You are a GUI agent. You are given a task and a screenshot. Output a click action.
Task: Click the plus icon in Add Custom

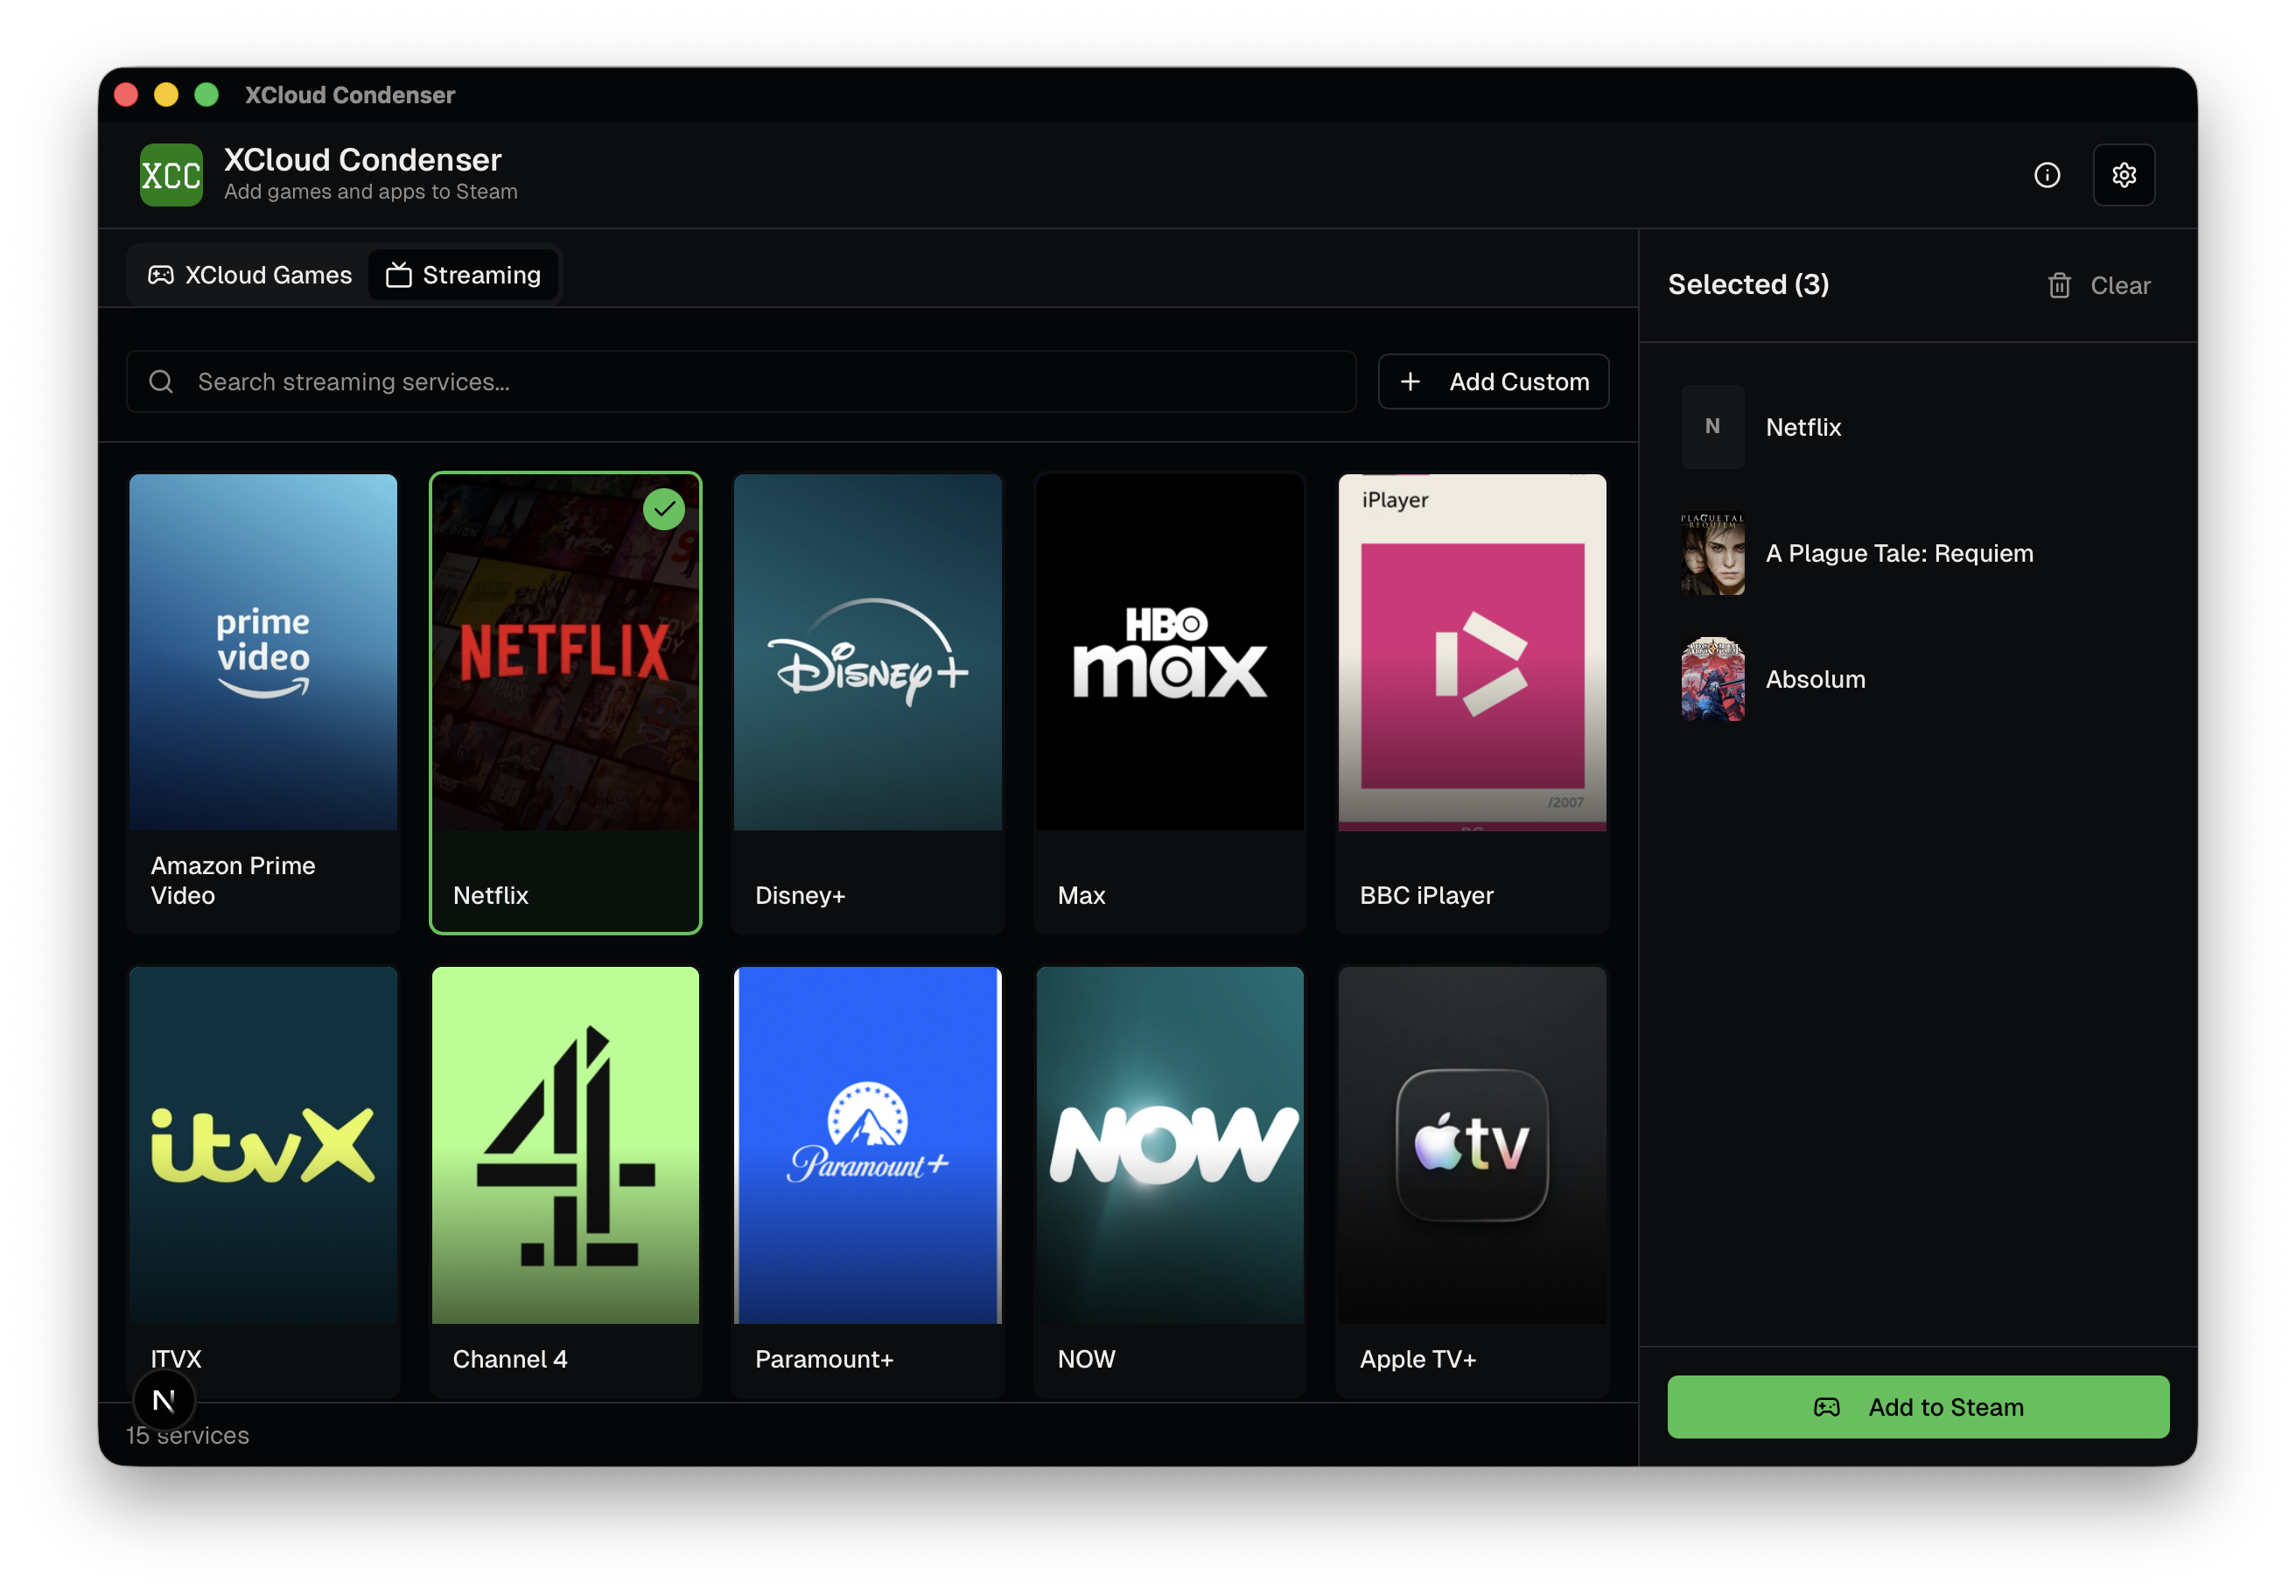(x=1410, y=382)
